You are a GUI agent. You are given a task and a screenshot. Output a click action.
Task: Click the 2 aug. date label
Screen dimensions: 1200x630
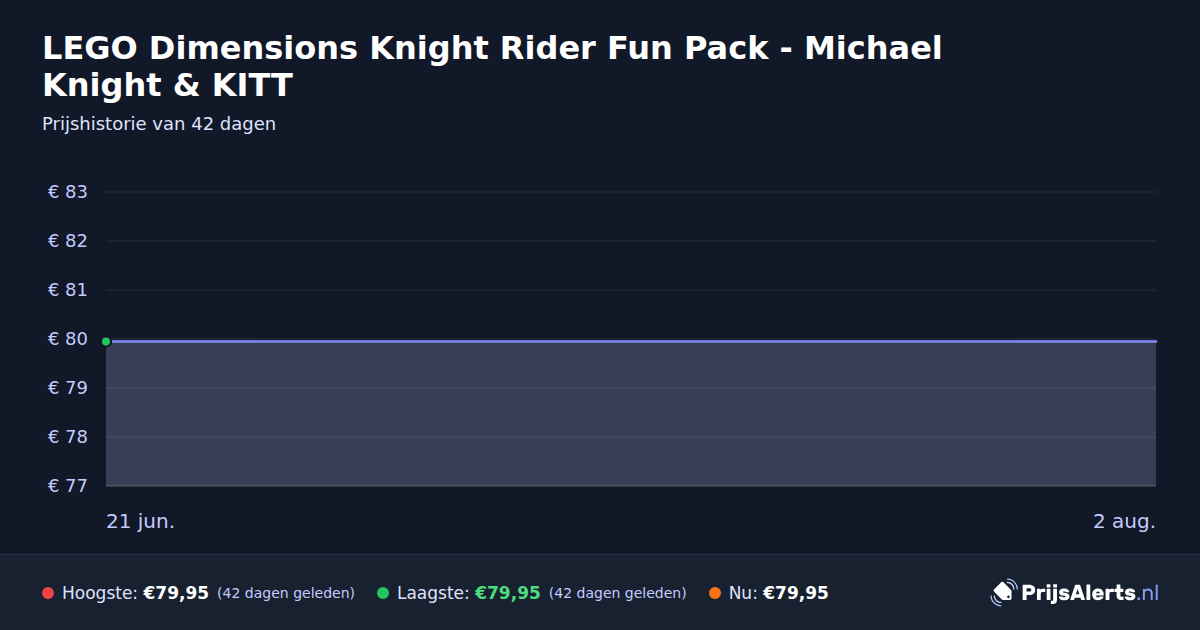pyautogui.click(x=1124, y=521)
